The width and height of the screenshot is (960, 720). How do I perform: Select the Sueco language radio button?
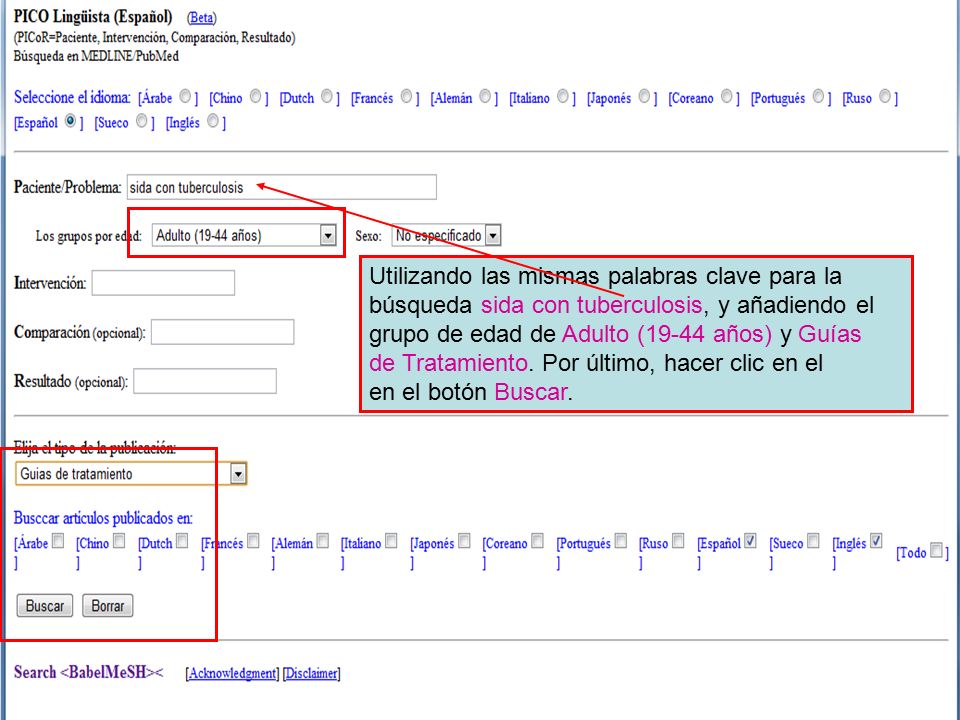point(141,121)
